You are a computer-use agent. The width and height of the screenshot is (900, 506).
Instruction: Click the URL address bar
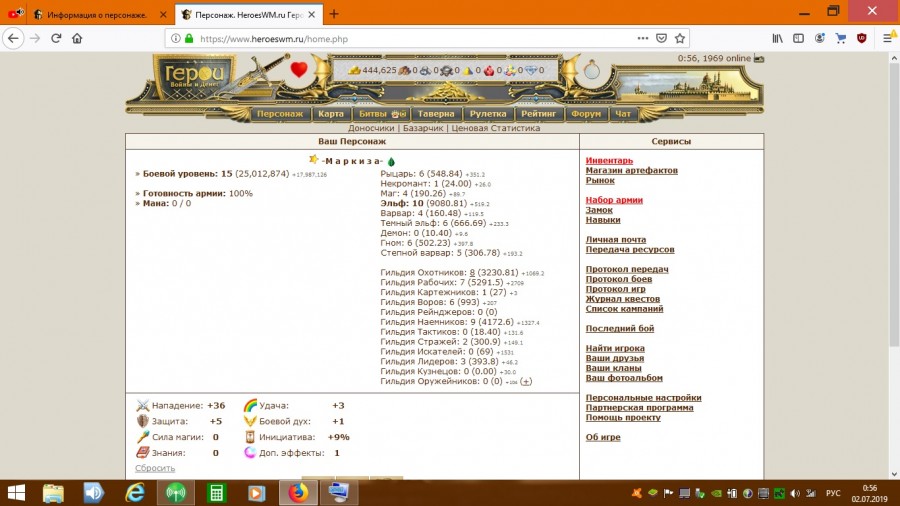pyautogui.click(x=400, y=38)
